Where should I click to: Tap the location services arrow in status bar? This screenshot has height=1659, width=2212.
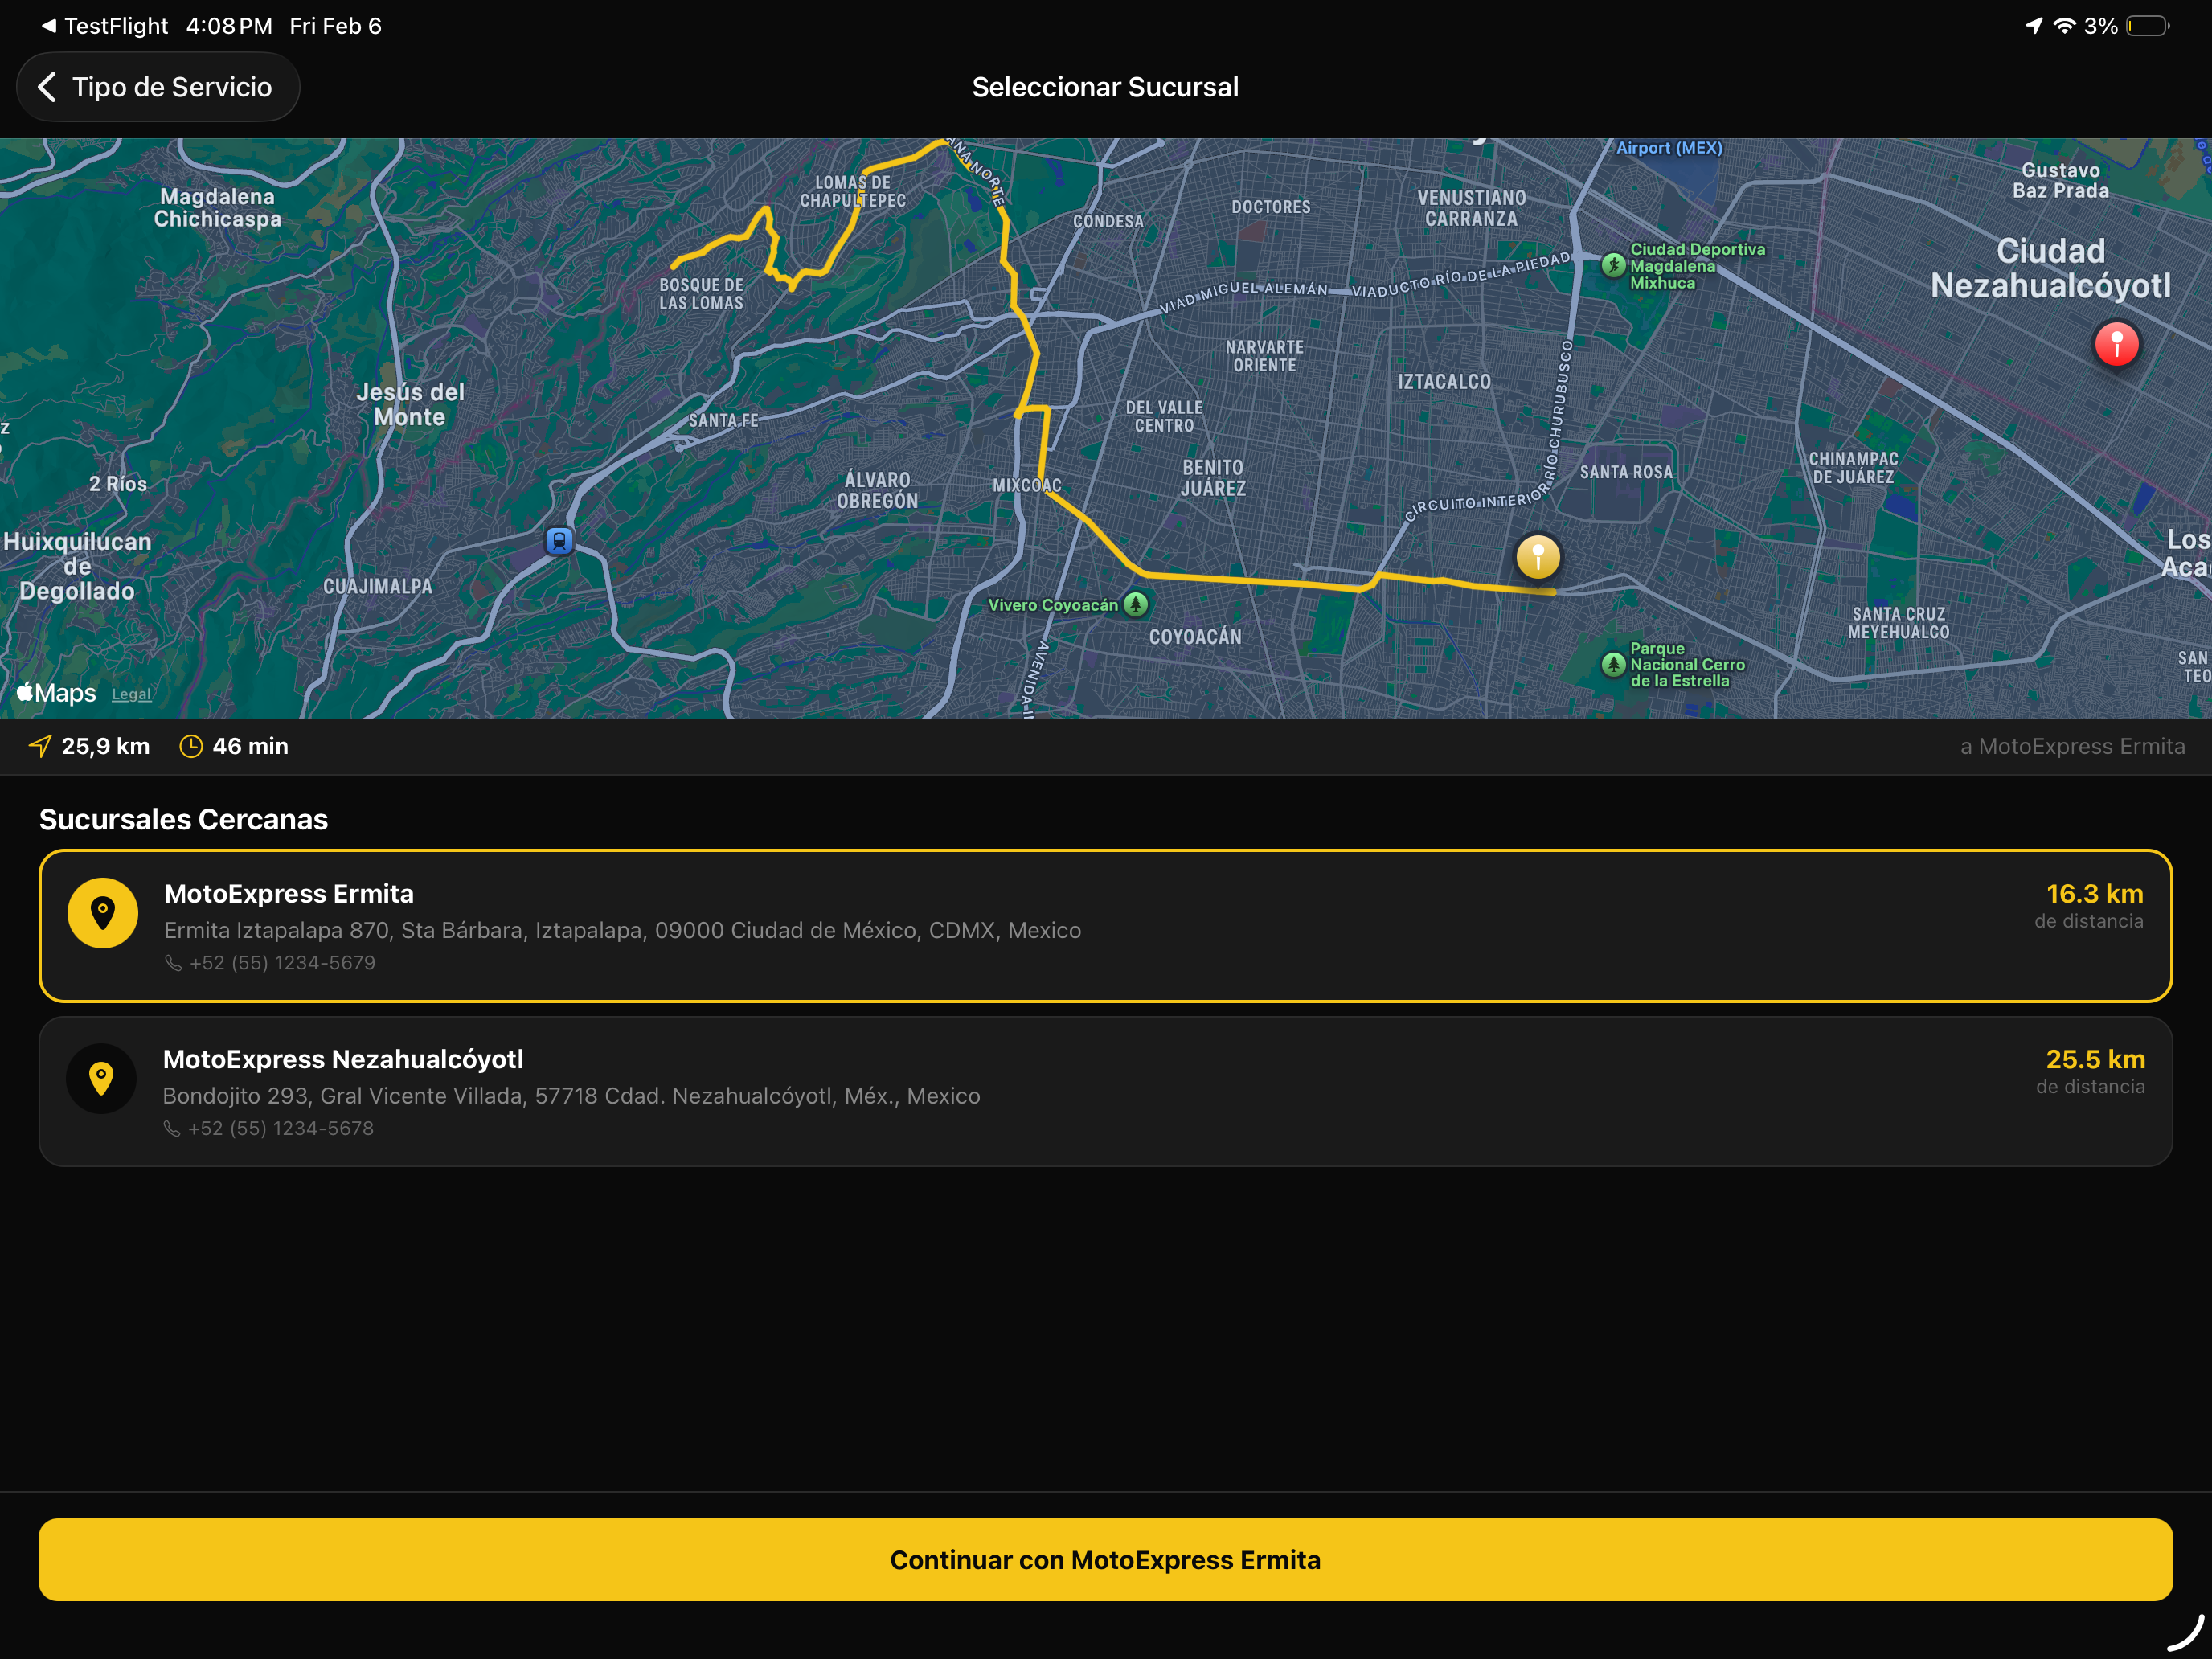[2034, 26]
